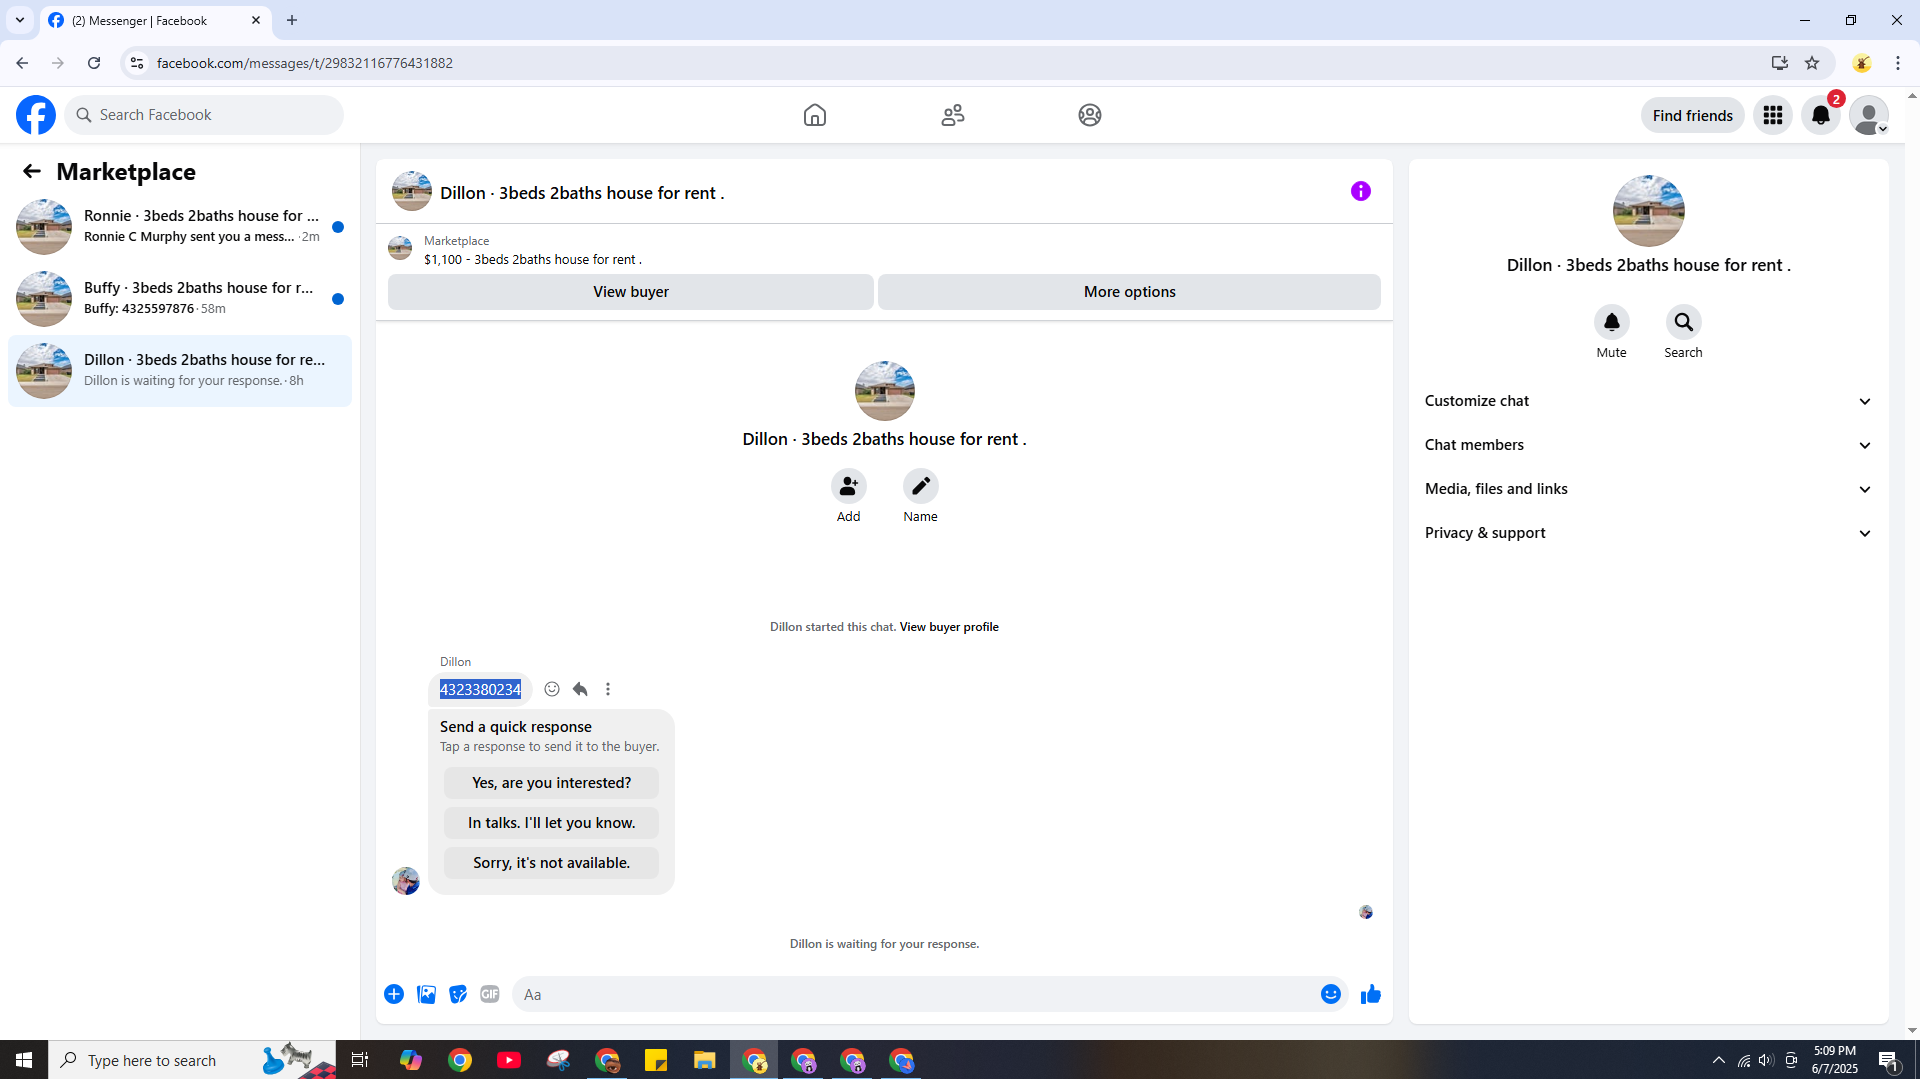
Task: Send quick response 'In talks. I'll let you know.'
Action: pyautogui.click(x=551, y=823)
